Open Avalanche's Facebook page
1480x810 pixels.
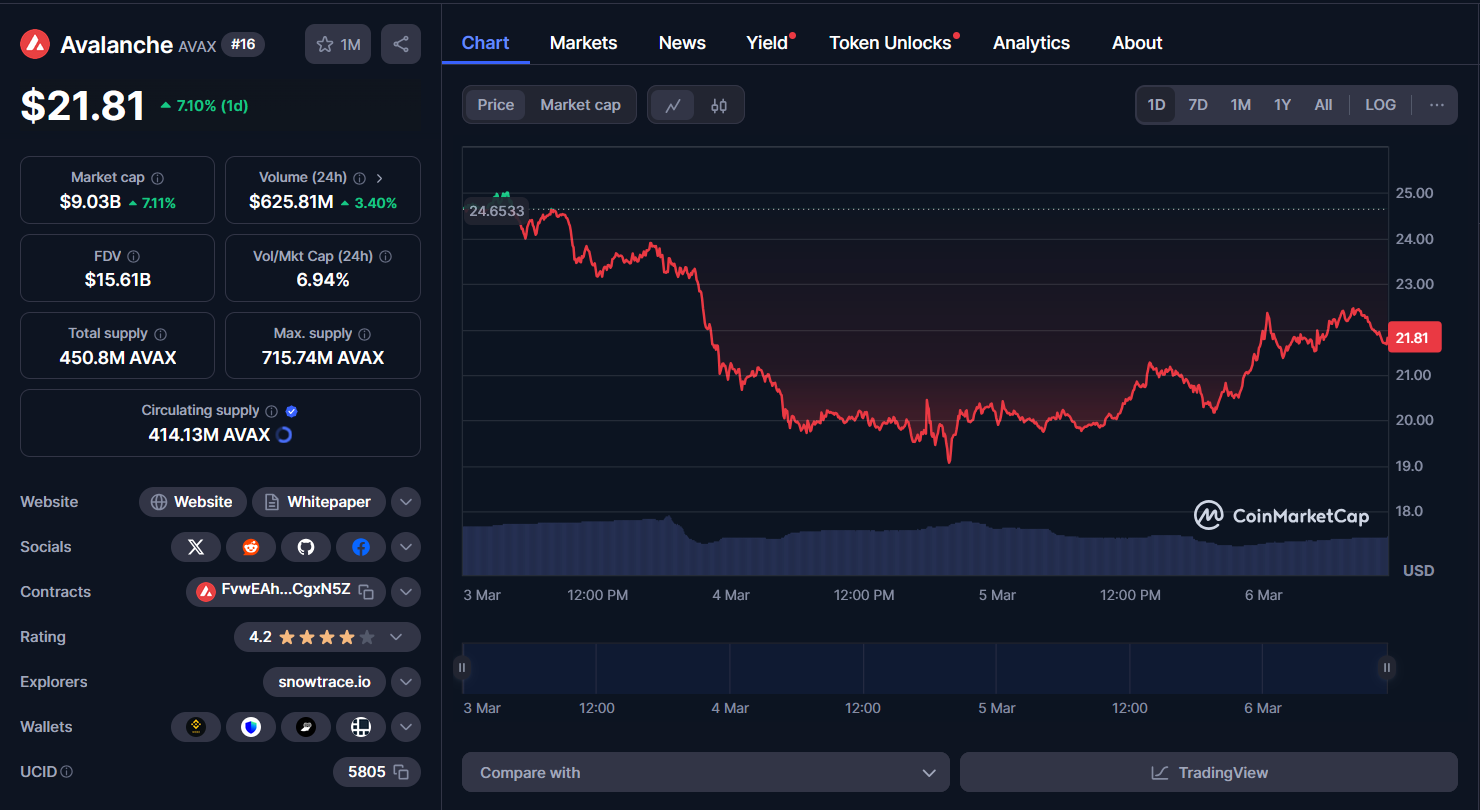360,547
